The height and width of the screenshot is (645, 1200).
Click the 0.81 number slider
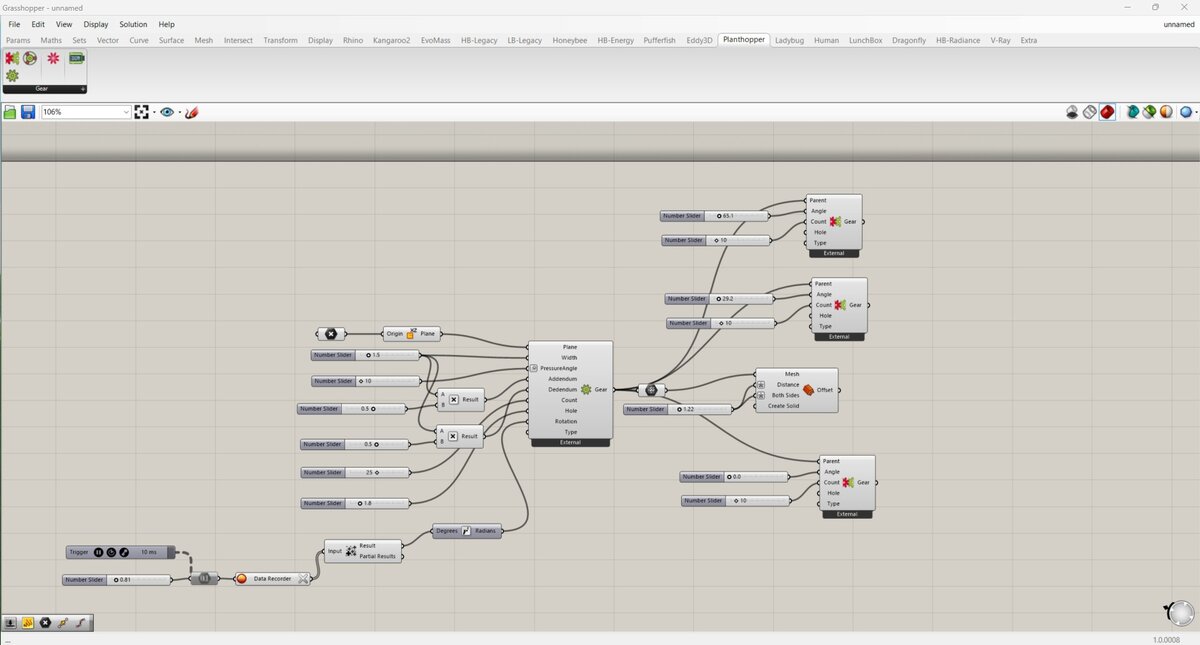pyautogui.click(x=117, y=580)
